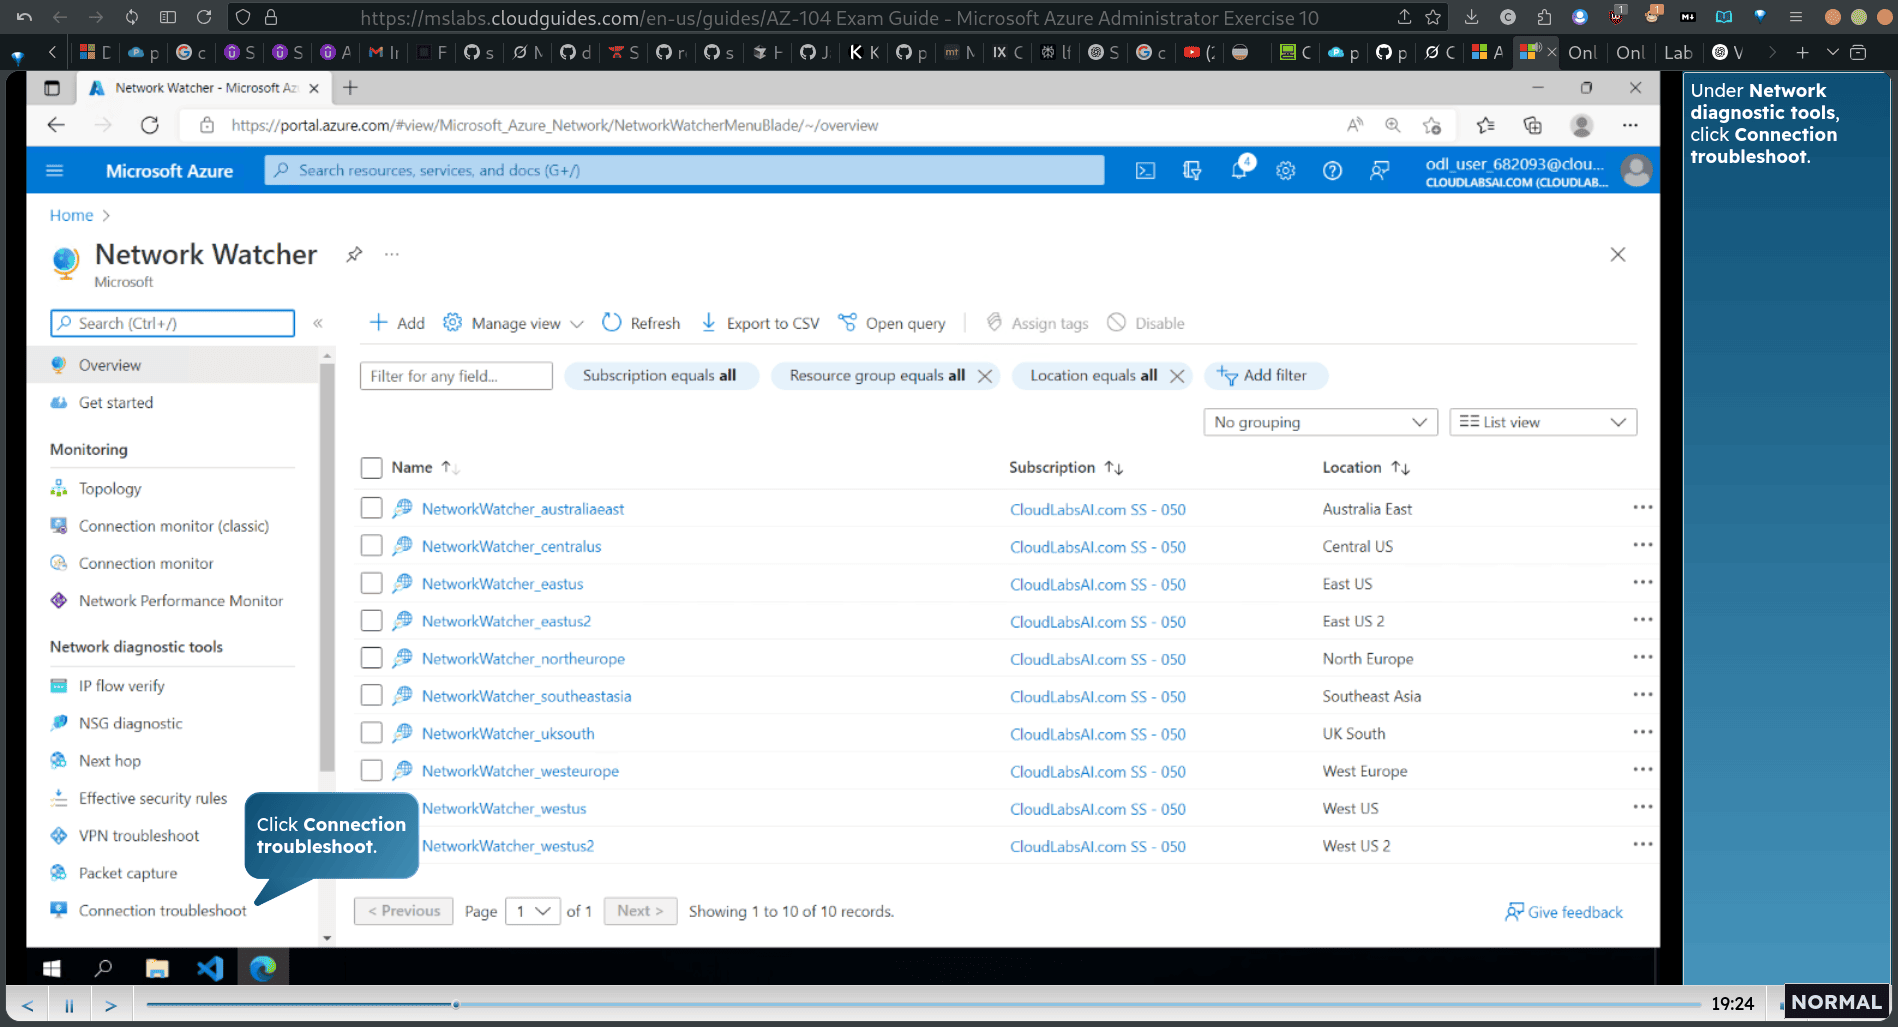Open the page number dropdown
The height and width of the screenshot is (1027, 1898).
click(532, 911)
